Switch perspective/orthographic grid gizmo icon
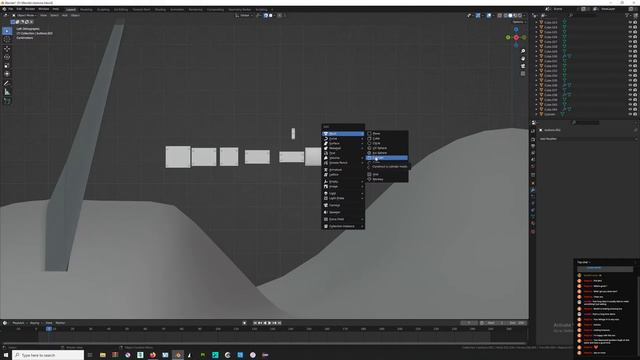Image resolution: width=640 pixels, height=360 pixels. tap(523, 73)
